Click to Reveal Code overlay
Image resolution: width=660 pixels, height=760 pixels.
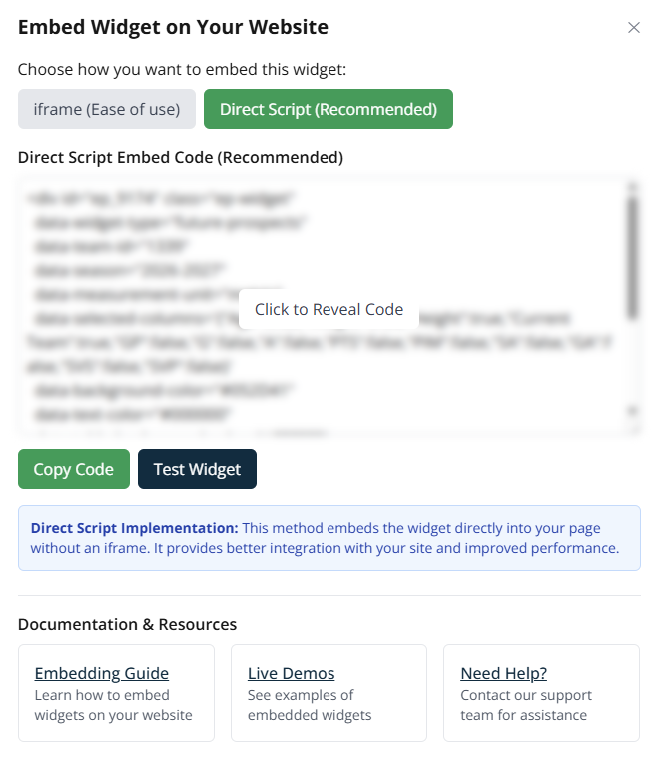click(329, 309)
